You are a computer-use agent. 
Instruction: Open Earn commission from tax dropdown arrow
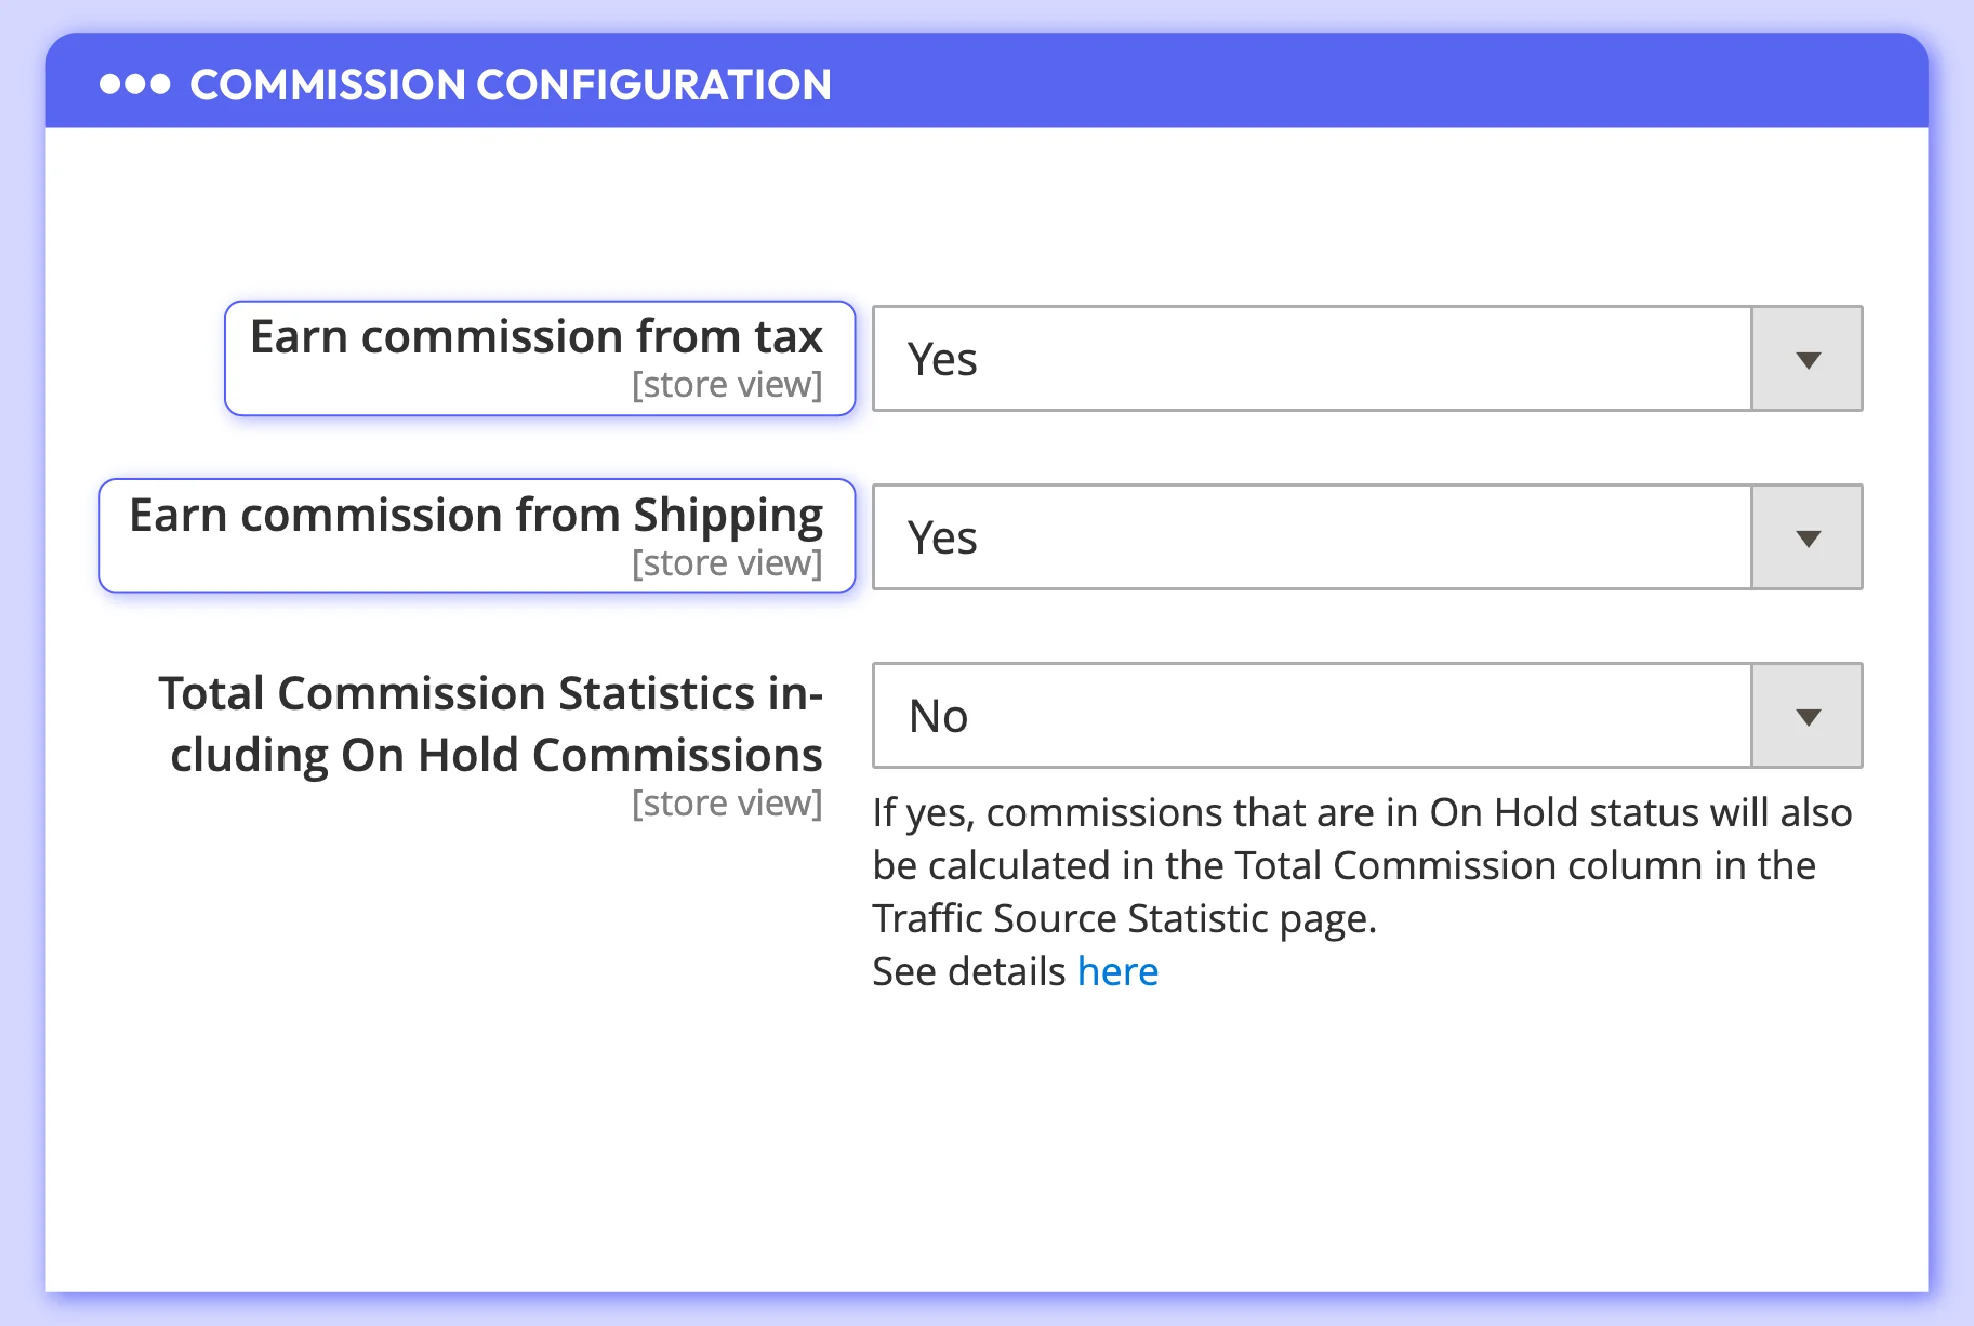pyautogui.click(x=1807, y=359)
